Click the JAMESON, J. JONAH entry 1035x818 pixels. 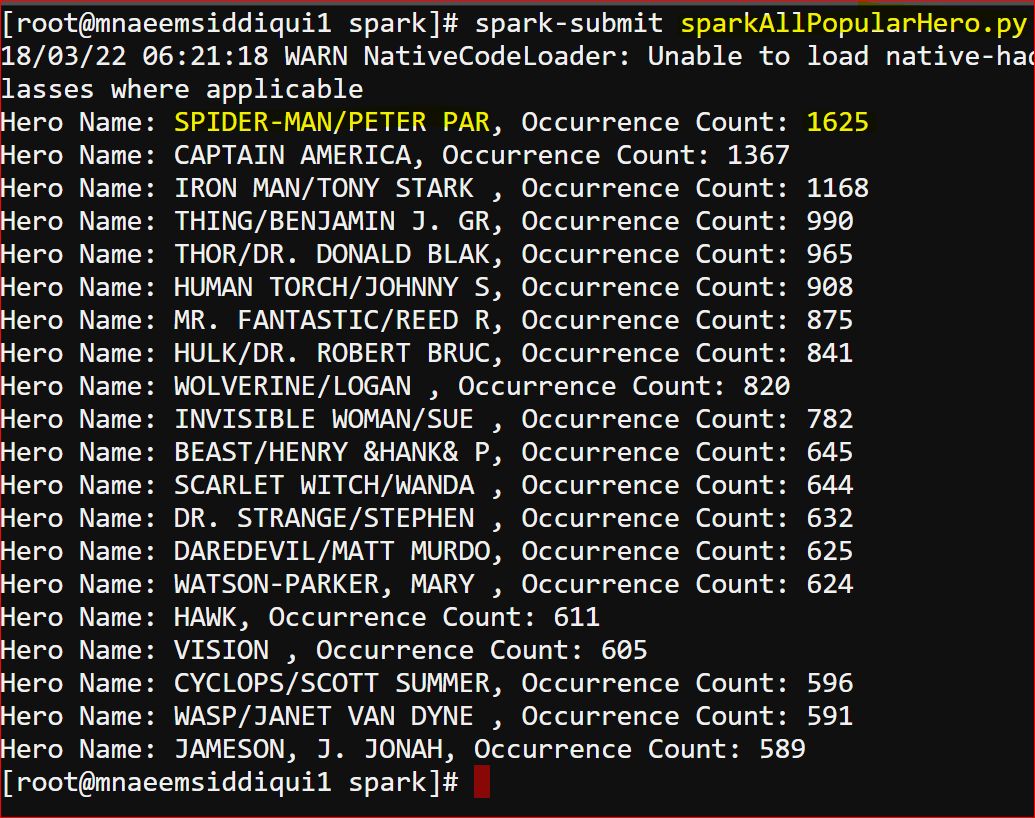[x=308, y=749]
